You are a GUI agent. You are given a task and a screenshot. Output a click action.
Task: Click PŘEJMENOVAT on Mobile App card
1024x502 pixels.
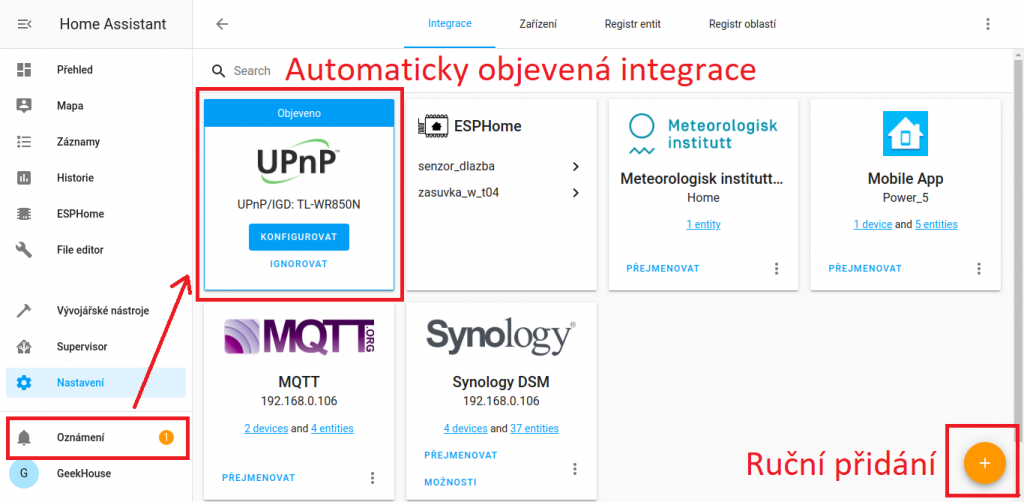[x=865, y=268]
